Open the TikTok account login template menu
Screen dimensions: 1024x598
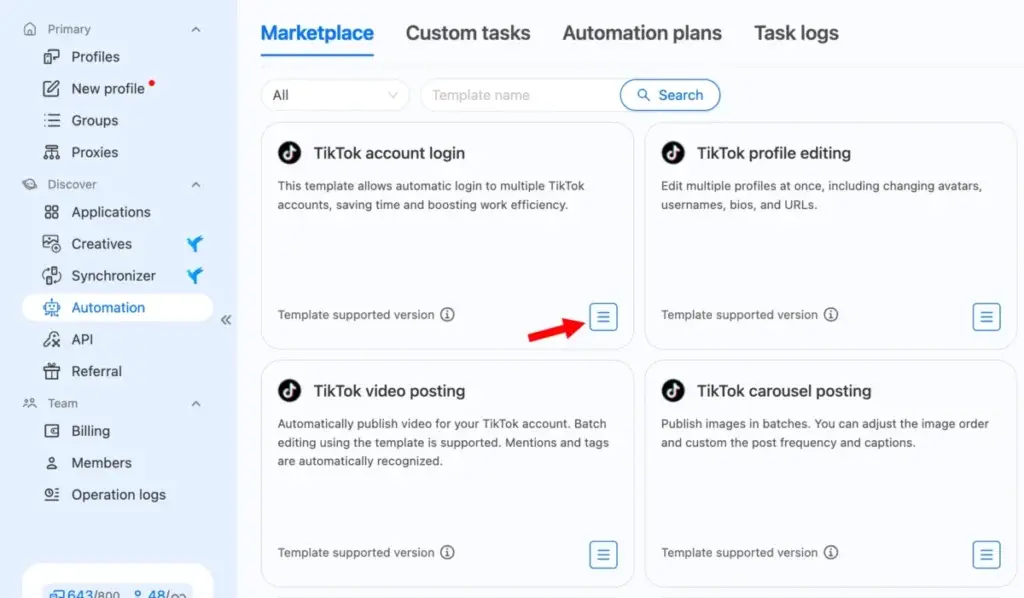[603, 316]
